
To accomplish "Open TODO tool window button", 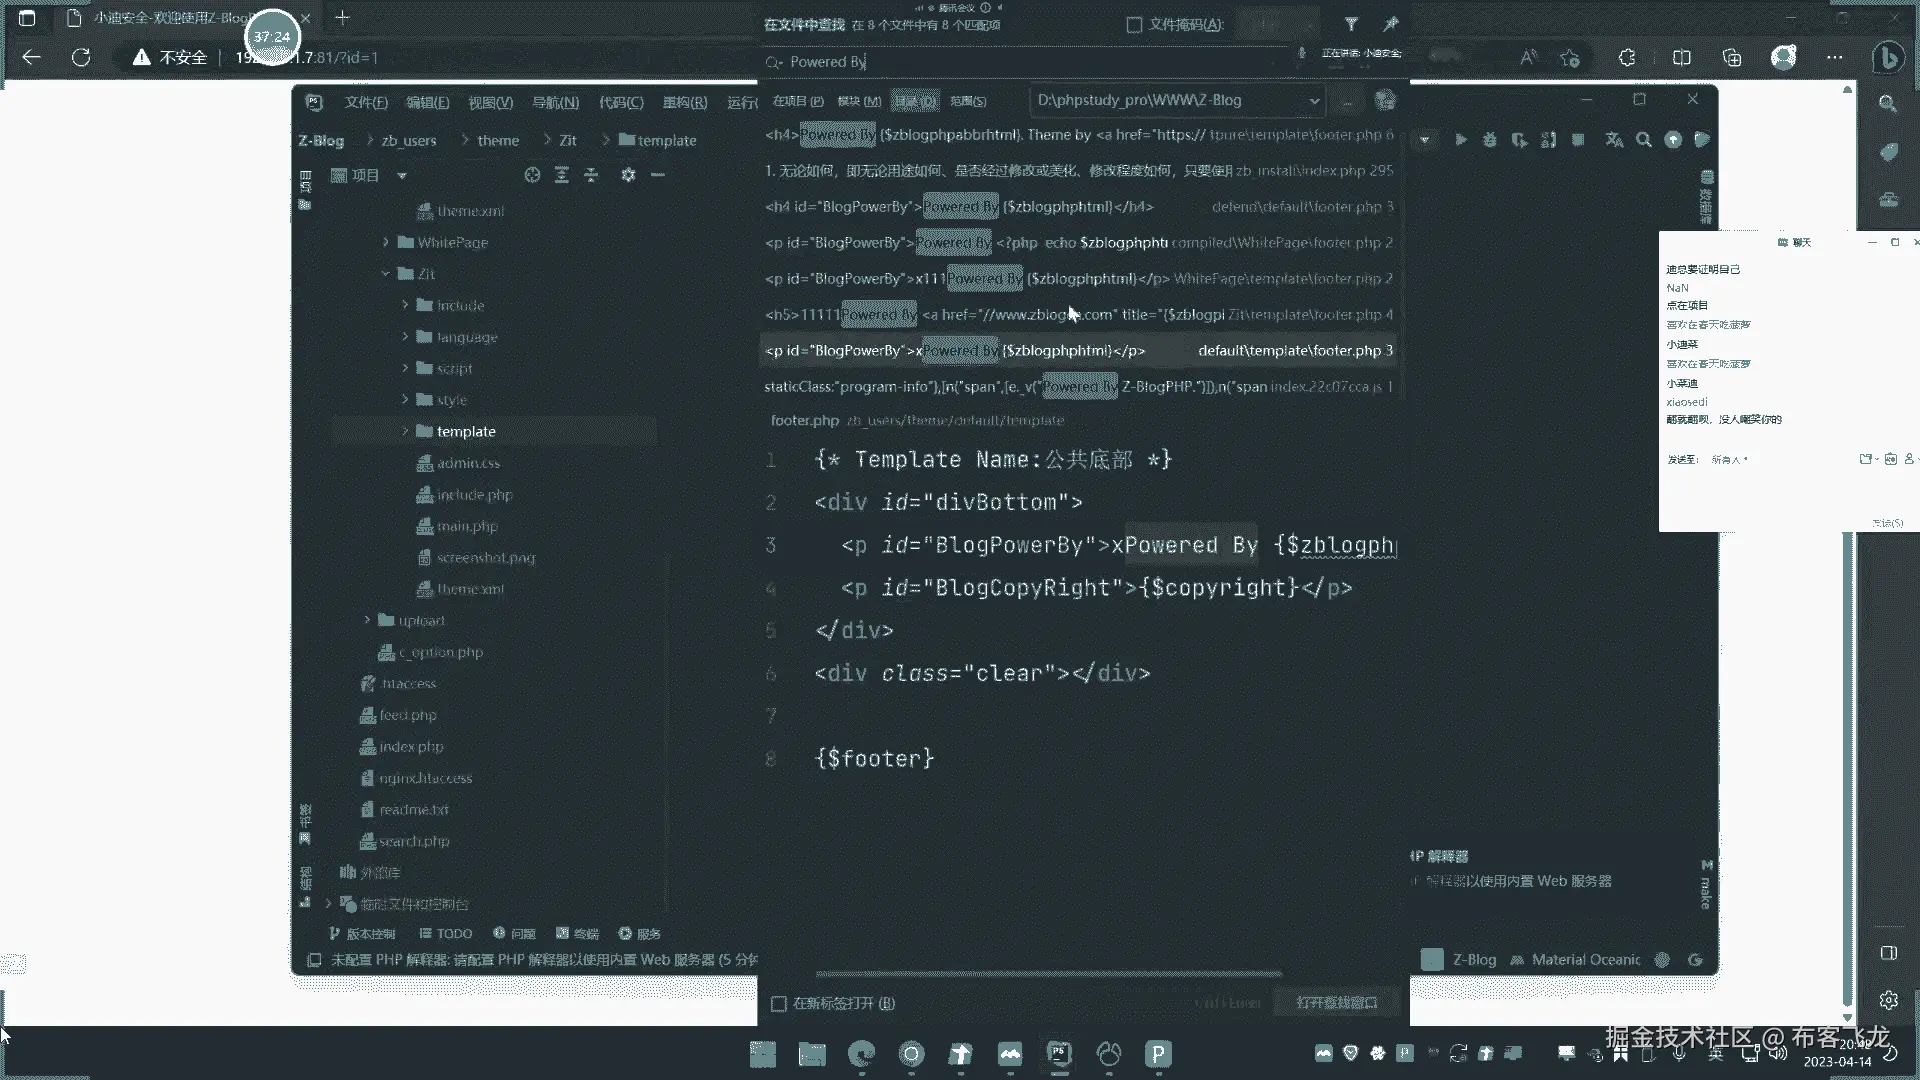I will coord(445,933).
